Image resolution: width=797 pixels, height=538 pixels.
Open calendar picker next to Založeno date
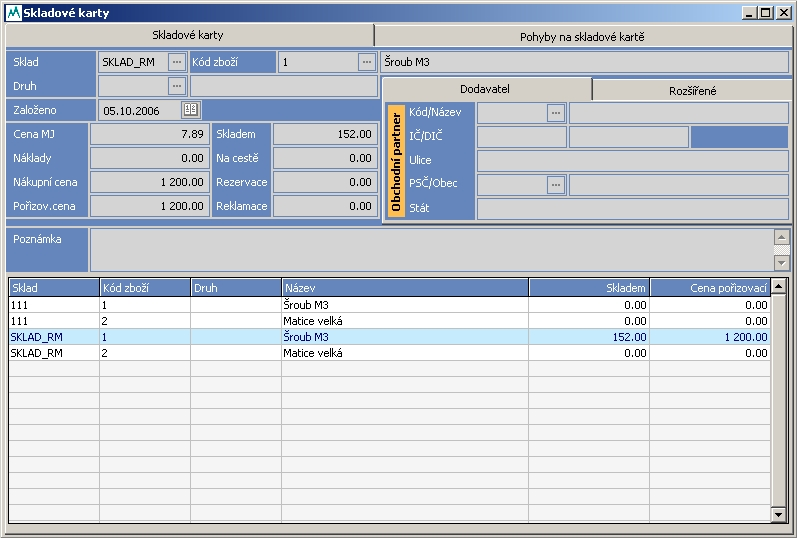190,110
